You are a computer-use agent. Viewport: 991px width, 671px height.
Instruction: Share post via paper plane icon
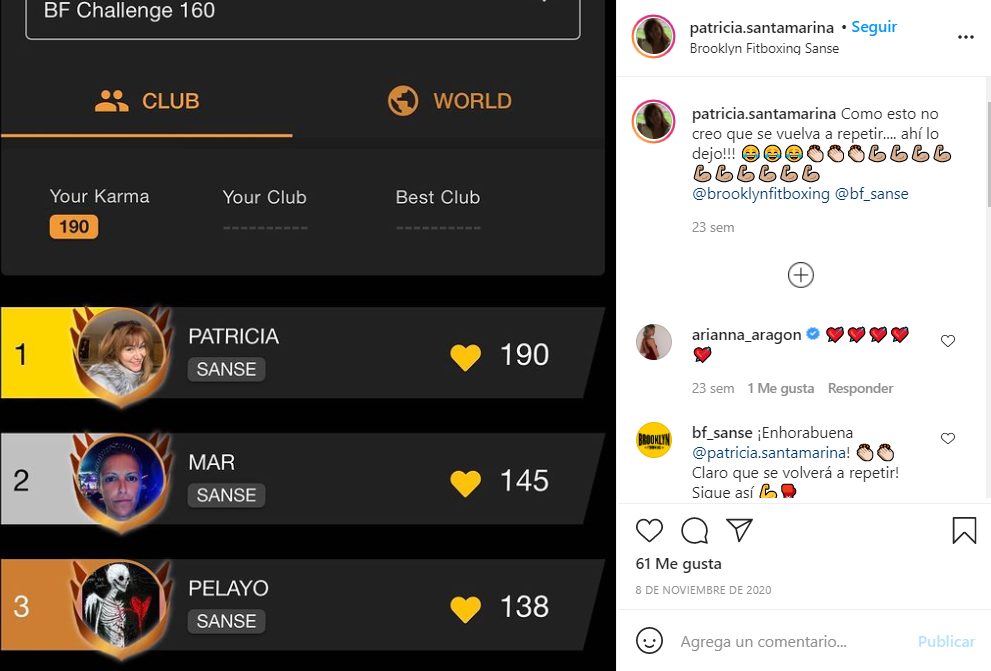[739, 529]
